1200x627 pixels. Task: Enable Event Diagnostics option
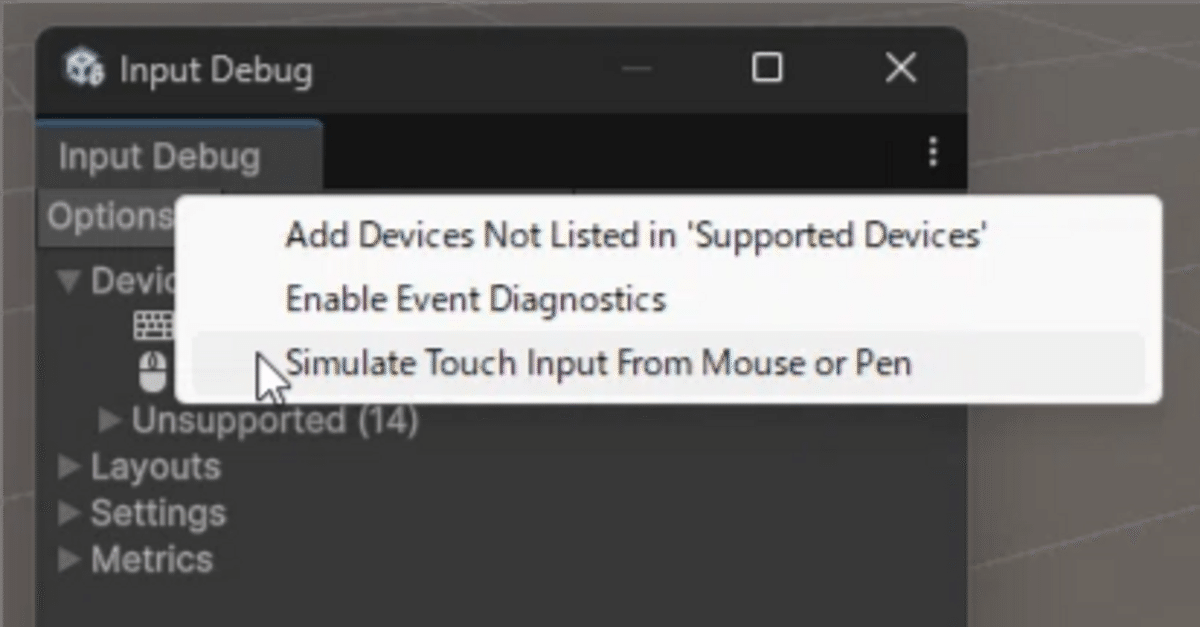coord(475,299)
